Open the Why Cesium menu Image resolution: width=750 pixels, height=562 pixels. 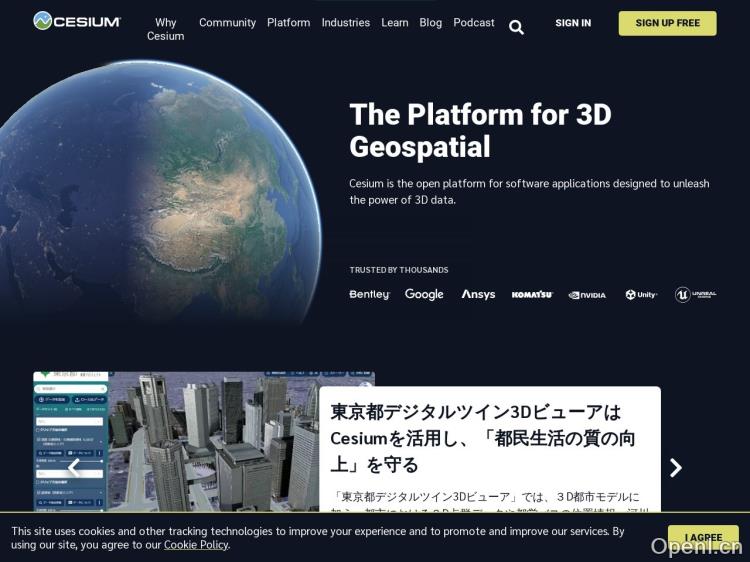pos(165,29)
